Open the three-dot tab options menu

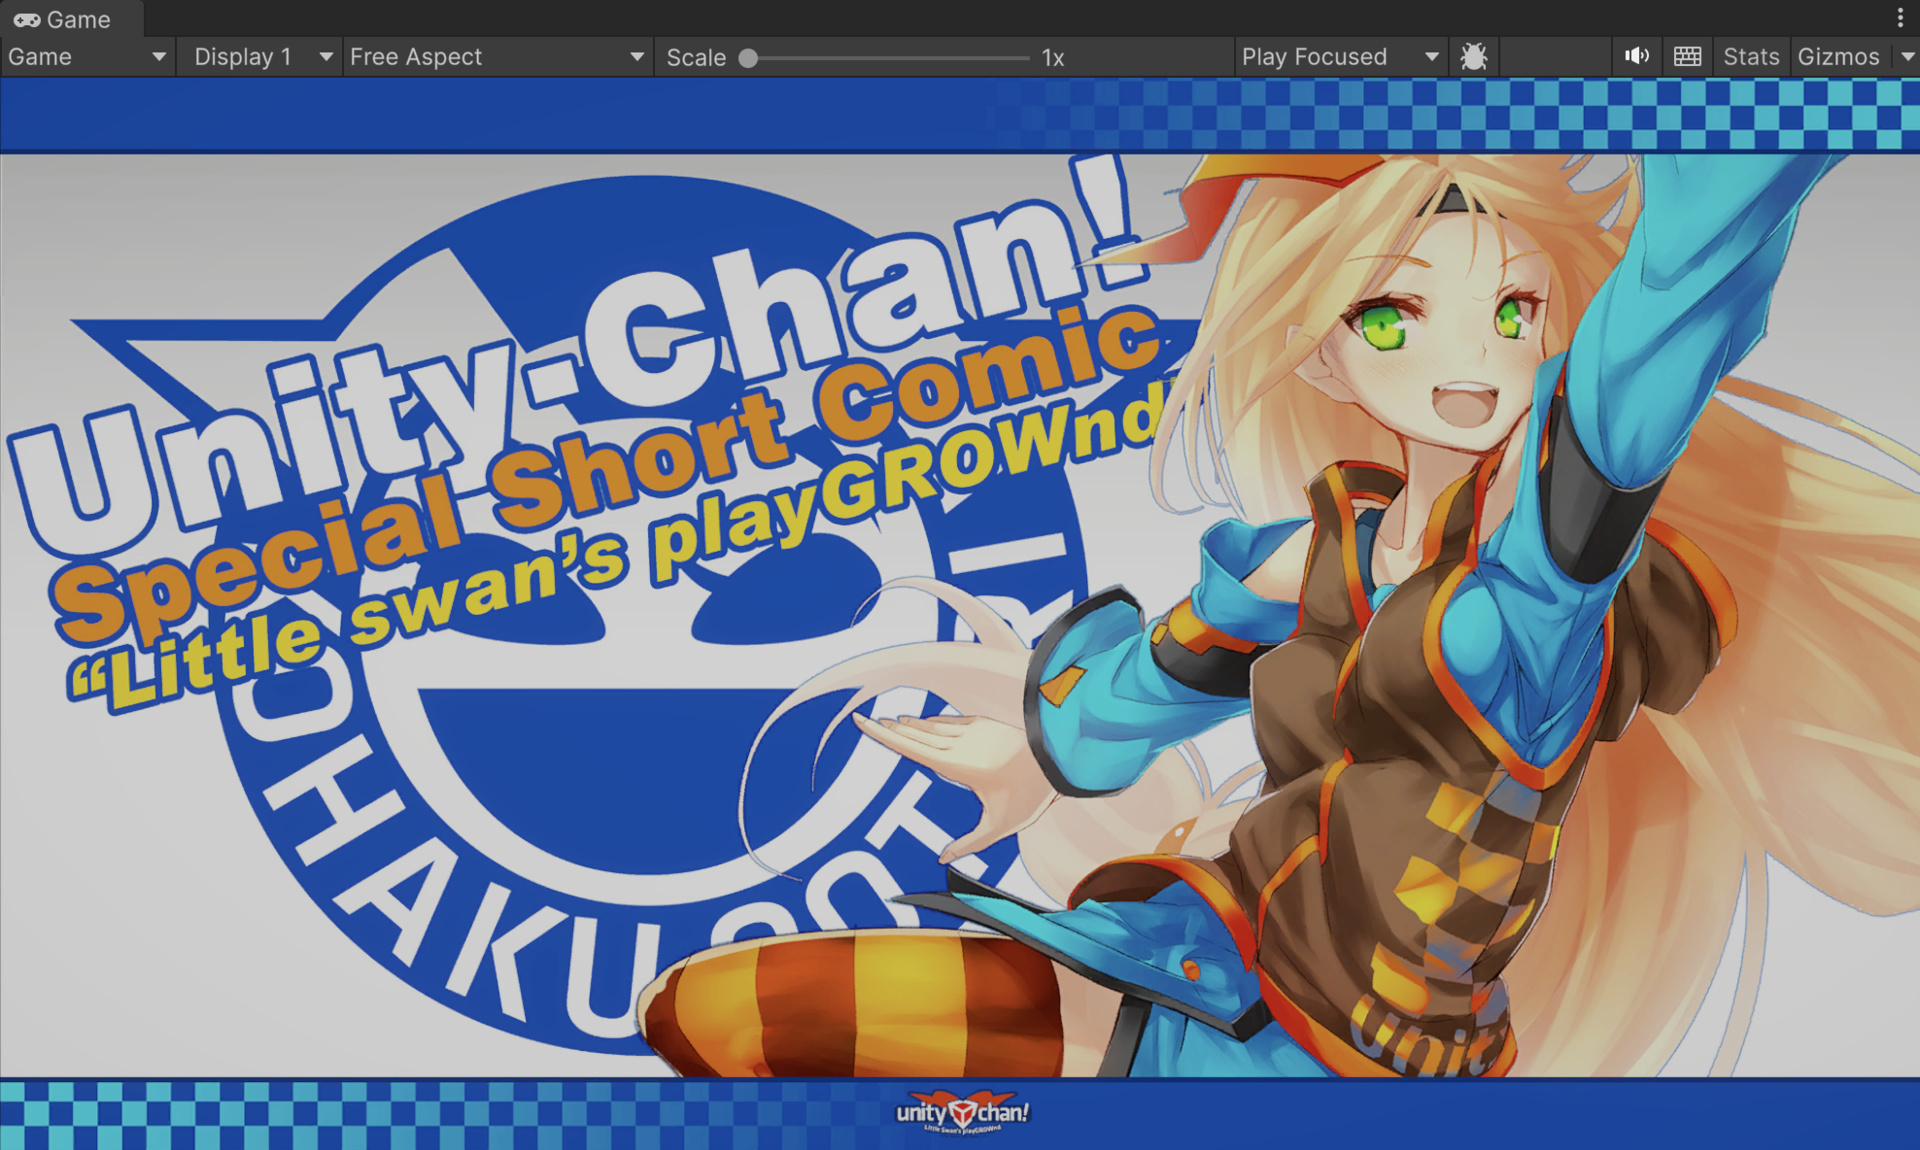[x=1900, y=18]
